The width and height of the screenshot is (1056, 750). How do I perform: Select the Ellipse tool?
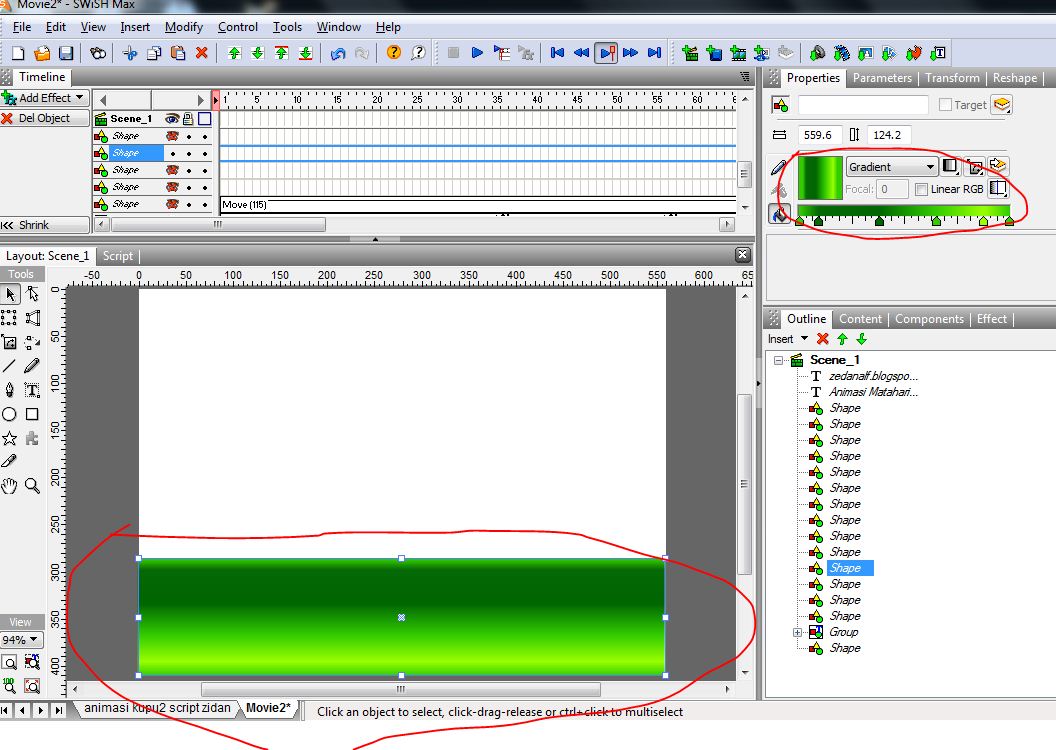coord(10,414)
